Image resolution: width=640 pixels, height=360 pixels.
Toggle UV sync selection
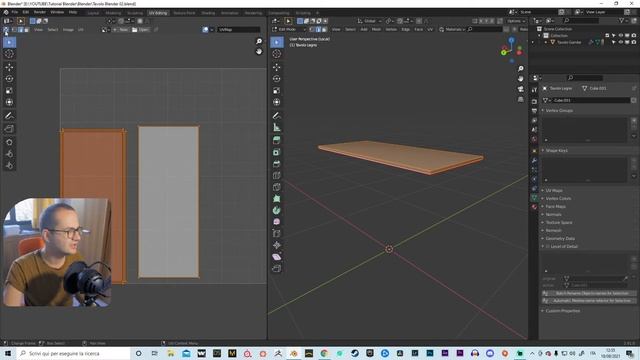point(6,30)
